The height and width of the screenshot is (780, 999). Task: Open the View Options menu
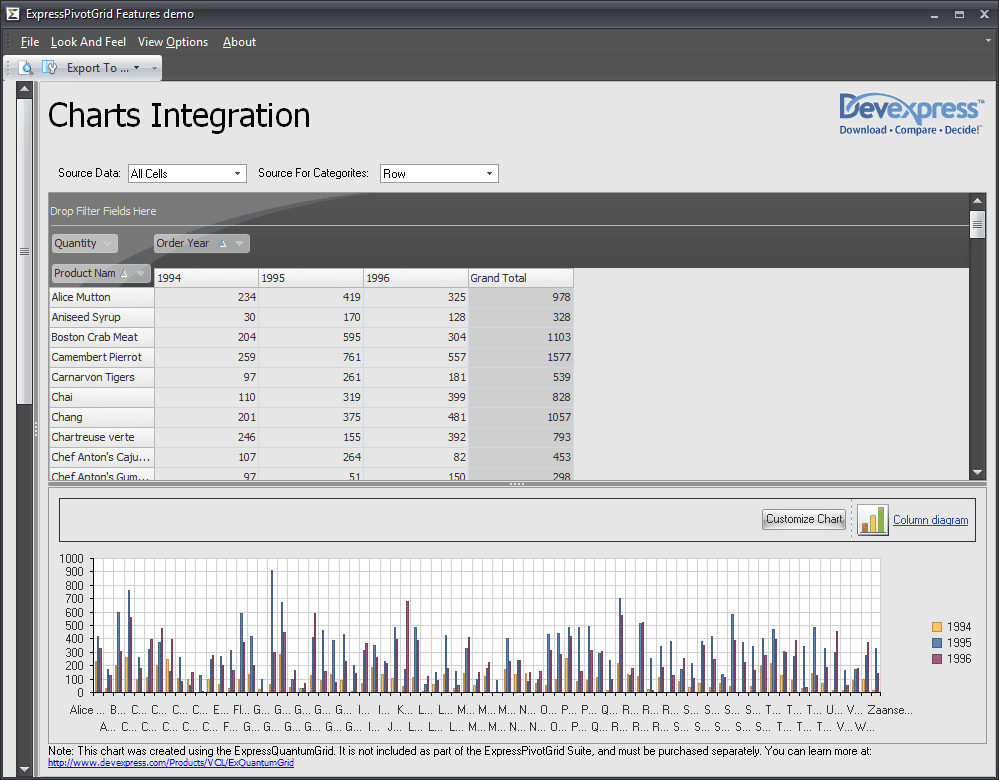point(173,42)
